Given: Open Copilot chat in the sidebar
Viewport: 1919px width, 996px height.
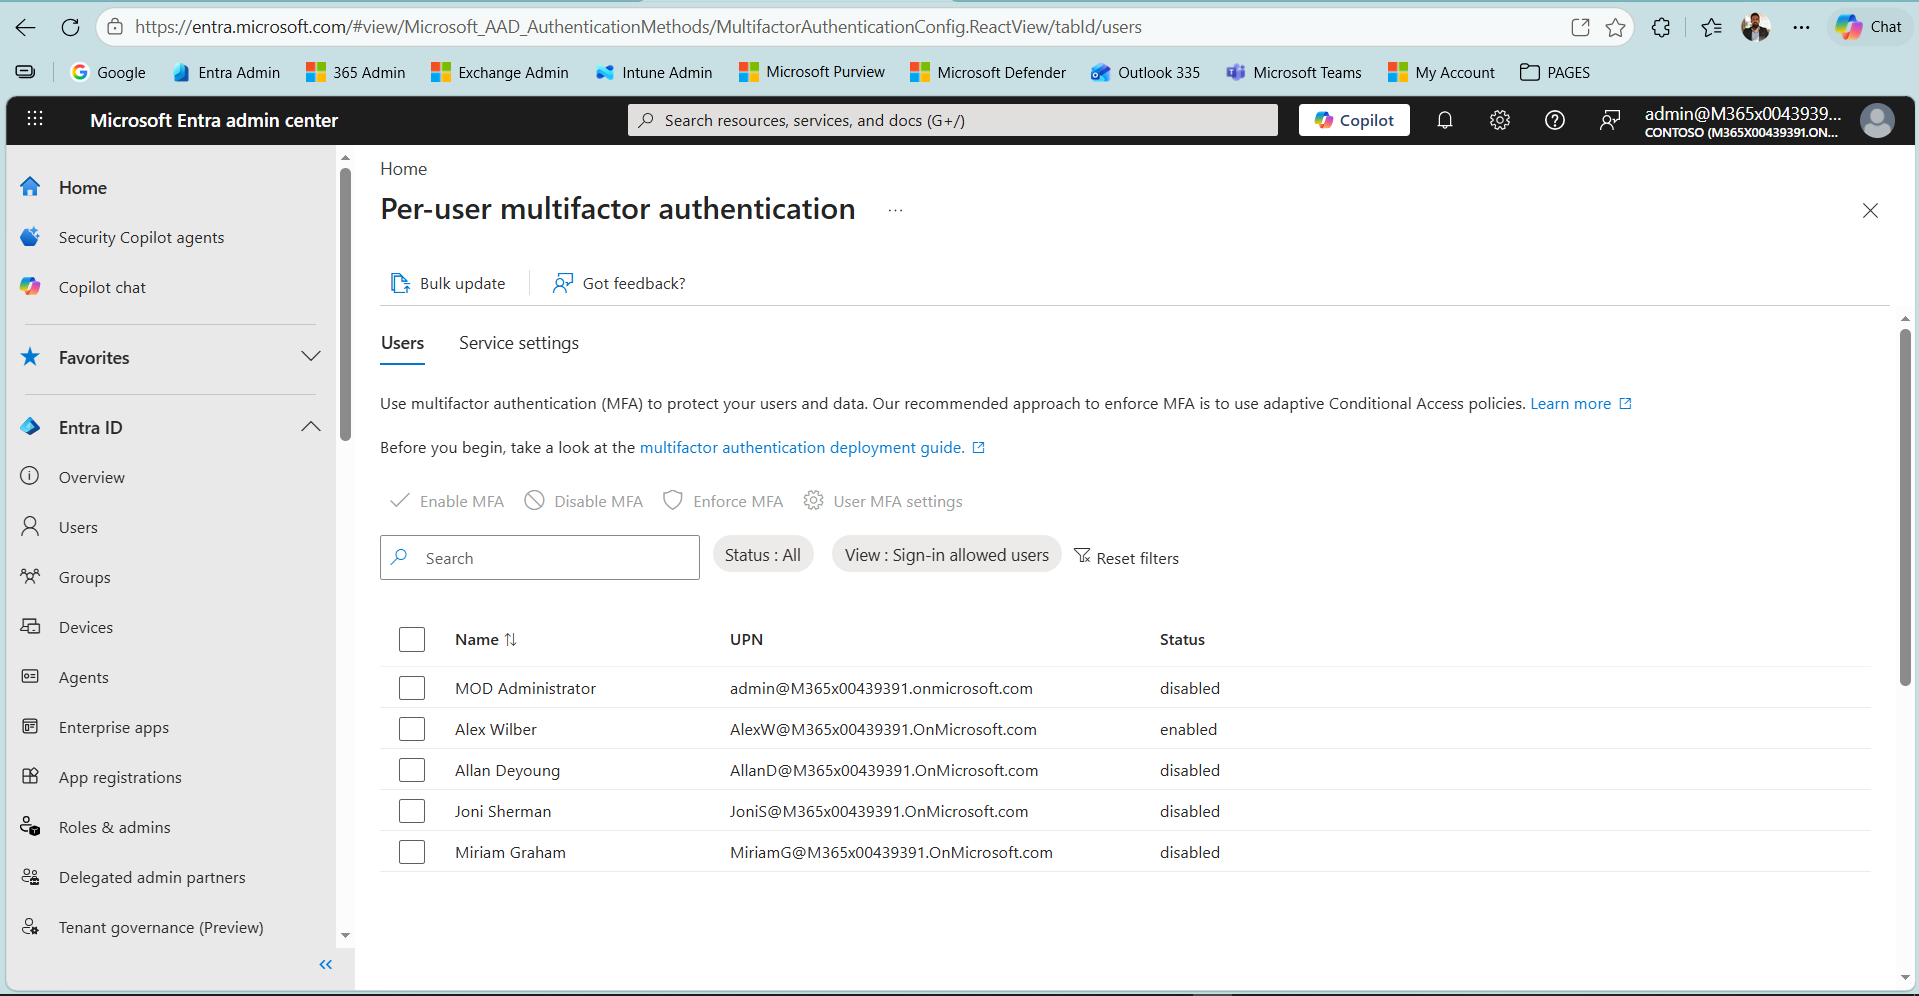Looking at the screenshot, I should (102, 287).
